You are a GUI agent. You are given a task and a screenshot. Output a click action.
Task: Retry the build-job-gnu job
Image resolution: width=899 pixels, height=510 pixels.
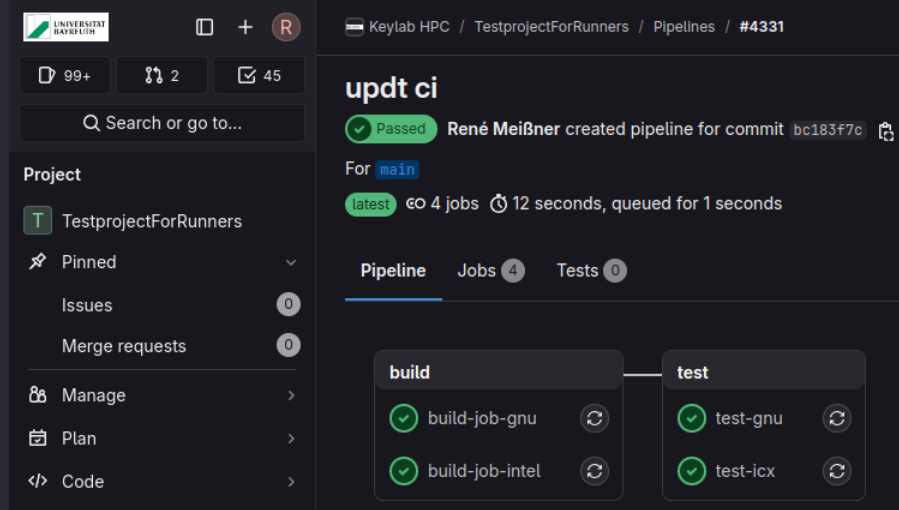[x=594, y=418]
